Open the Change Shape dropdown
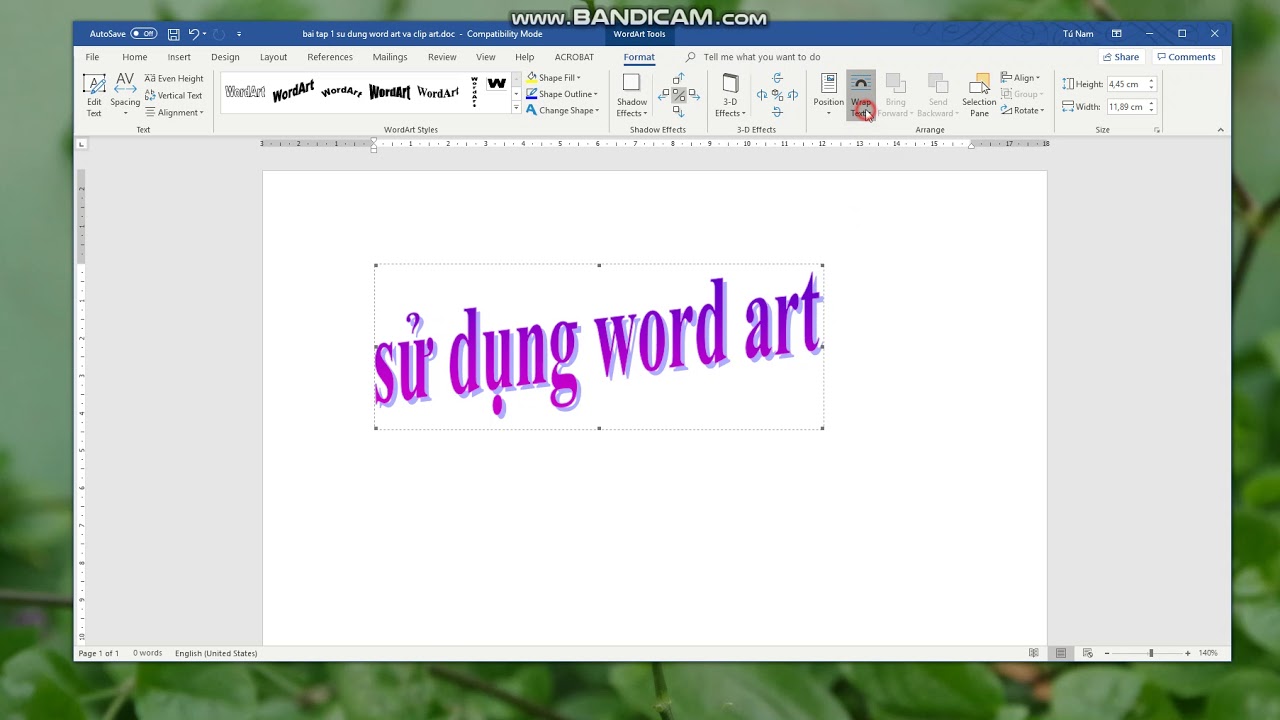Image resolution: width=1280 pixels, height=720 pixels. (x=562, y=110)
